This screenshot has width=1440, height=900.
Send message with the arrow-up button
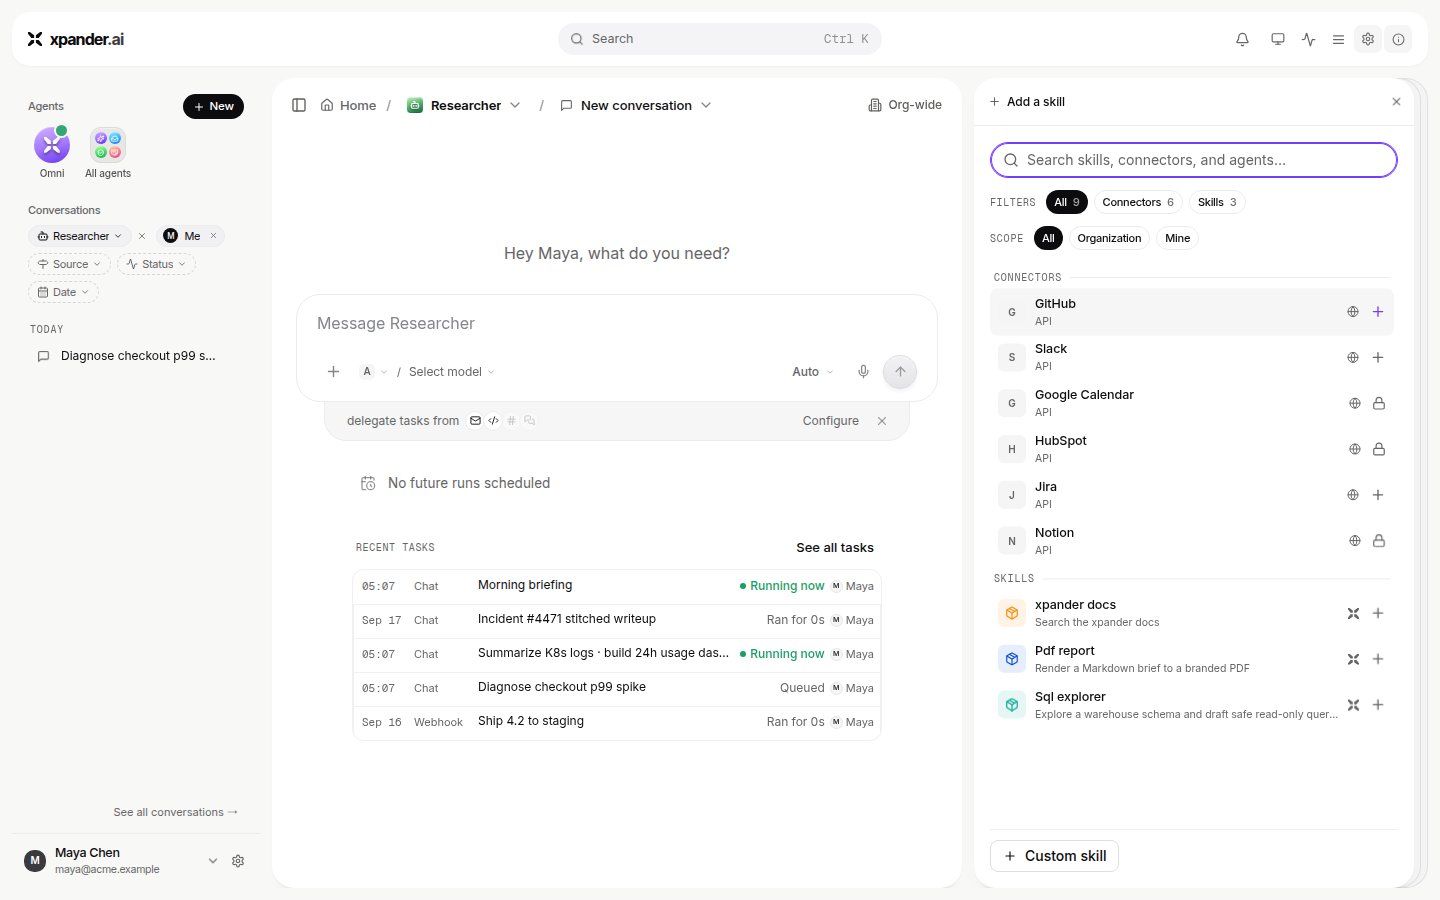(900, 371)
